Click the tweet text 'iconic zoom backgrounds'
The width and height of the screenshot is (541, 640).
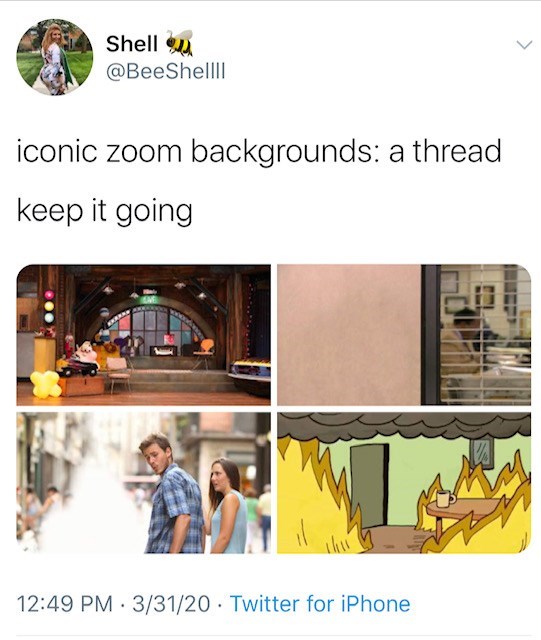coord(194,151)
